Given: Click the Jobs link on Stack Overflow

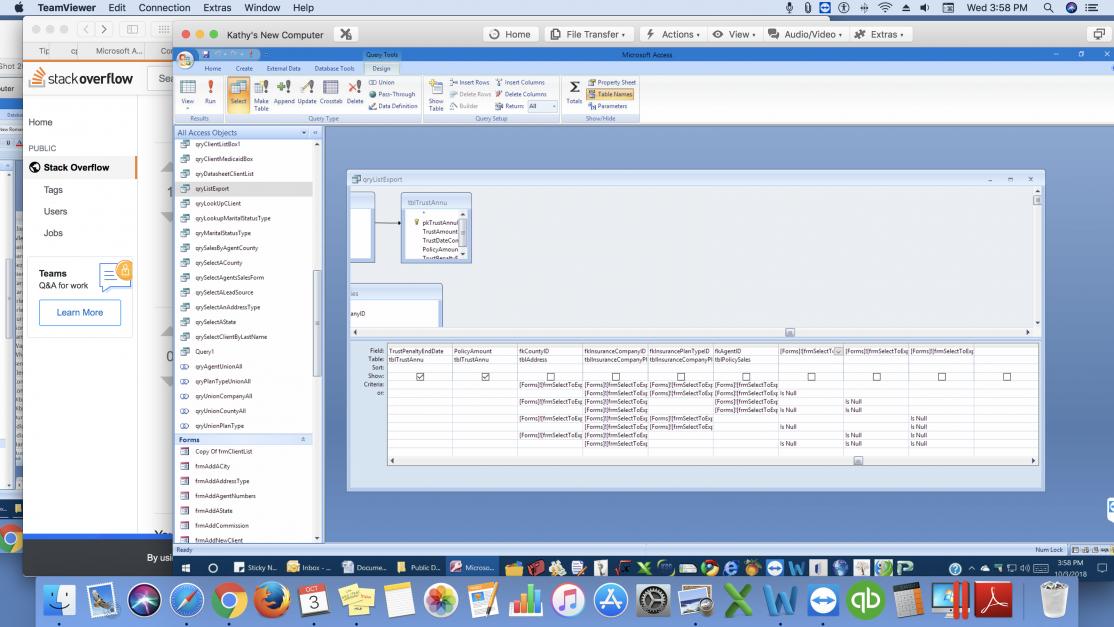Looking at the screenshot, I should [53, 233].
